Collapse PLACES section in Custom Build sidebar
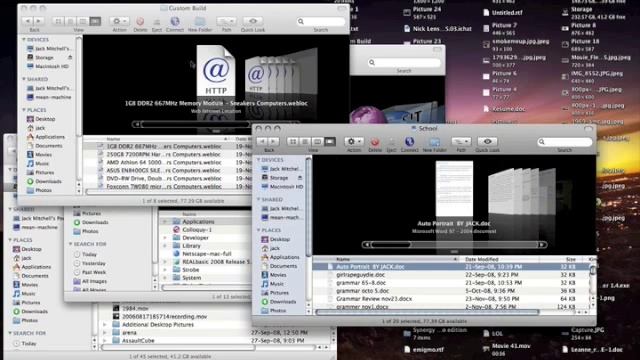 (x=24, y=110)
